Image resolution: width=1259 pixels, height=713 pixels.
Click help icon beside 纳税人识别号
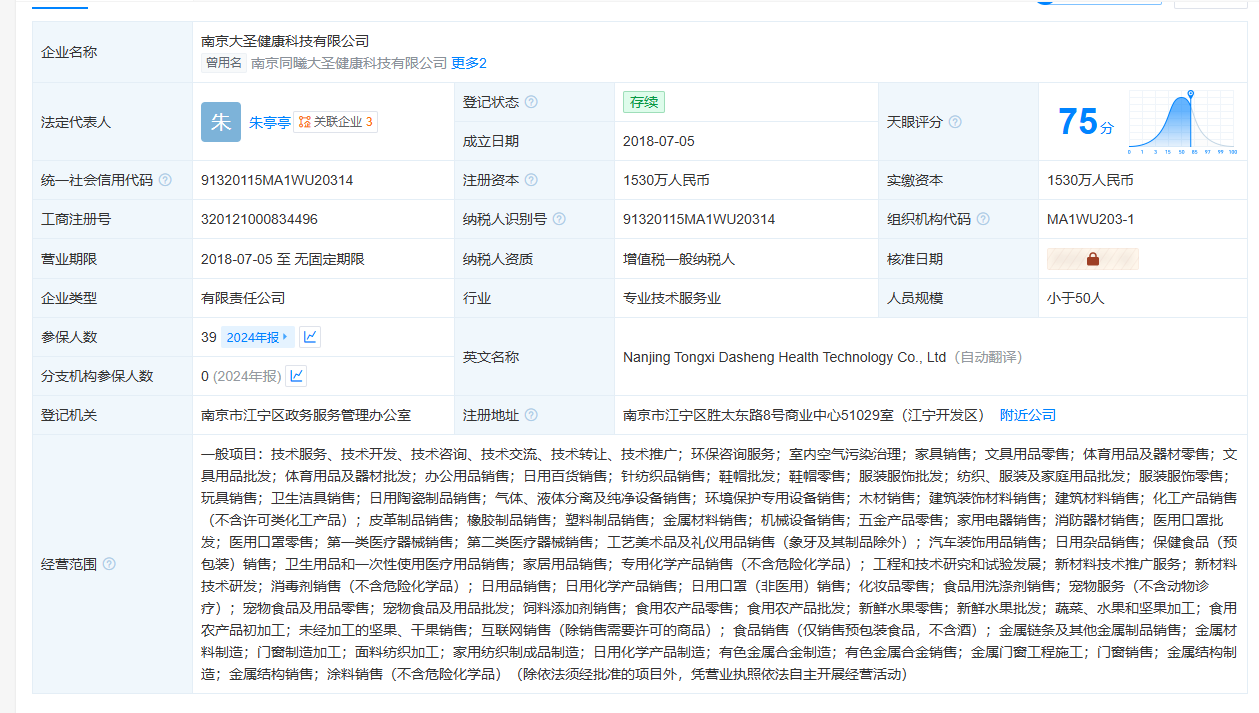[559, 220]
